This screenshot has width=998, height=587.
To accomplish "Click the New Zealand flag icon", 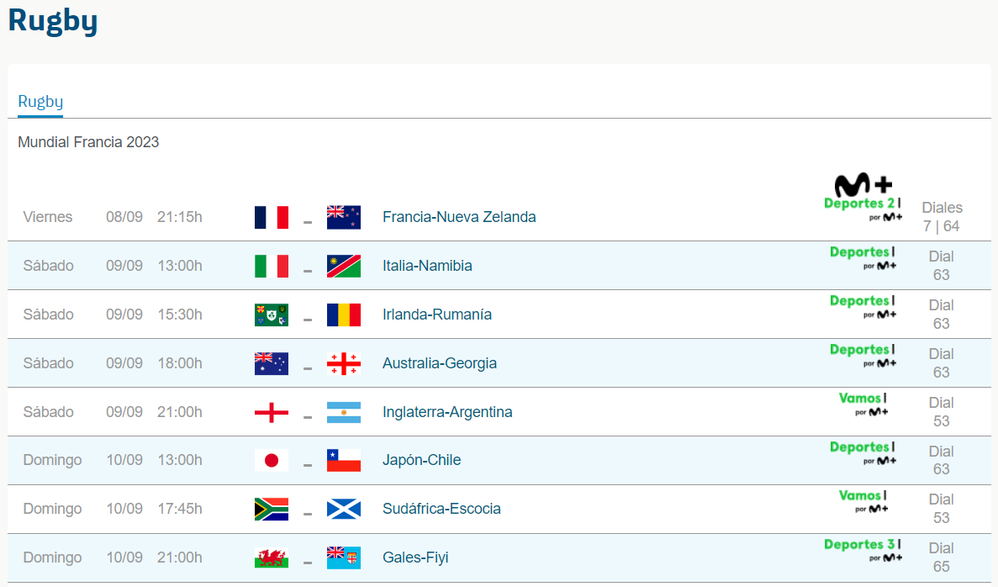I will pos(343,217).
